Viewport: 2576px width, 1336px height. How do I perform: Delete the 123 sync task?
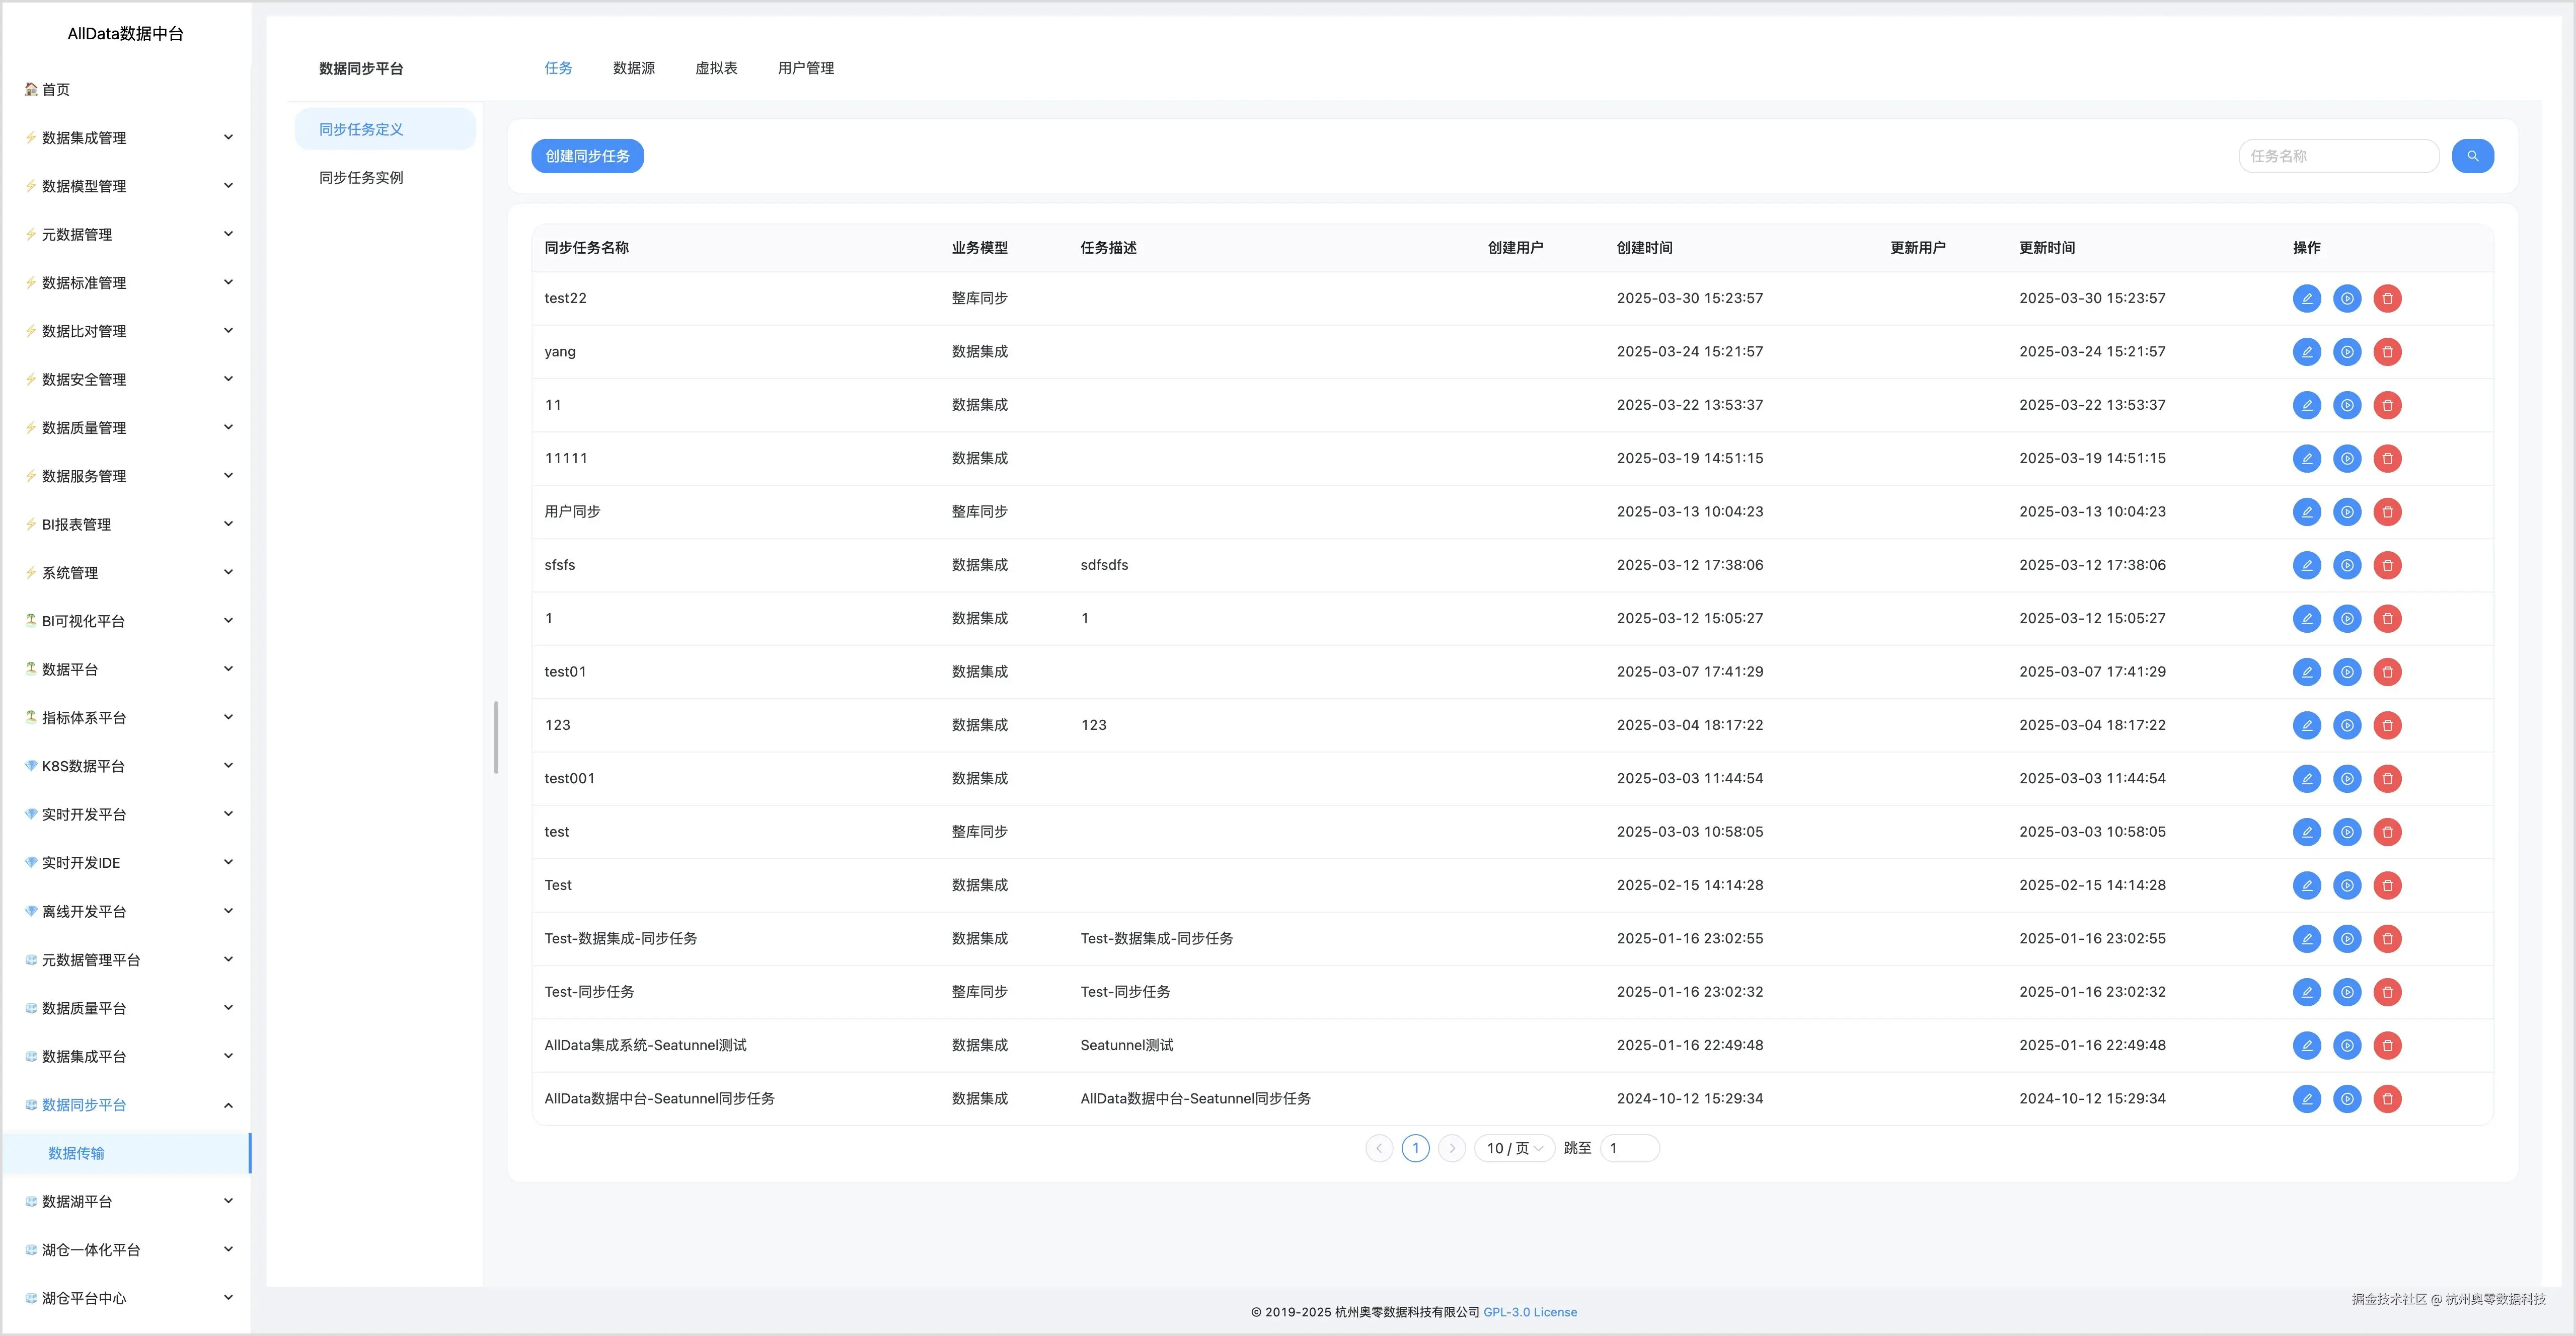[x=2387, y=725]
